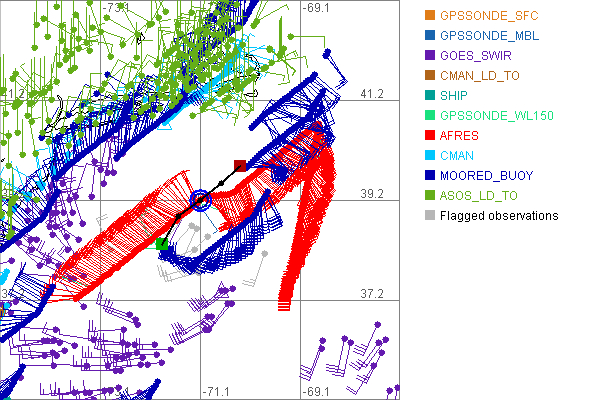Select the blue circled storm center marker
Image resolution: width=600 pixels, height=400 pixels.
point(200,200)
